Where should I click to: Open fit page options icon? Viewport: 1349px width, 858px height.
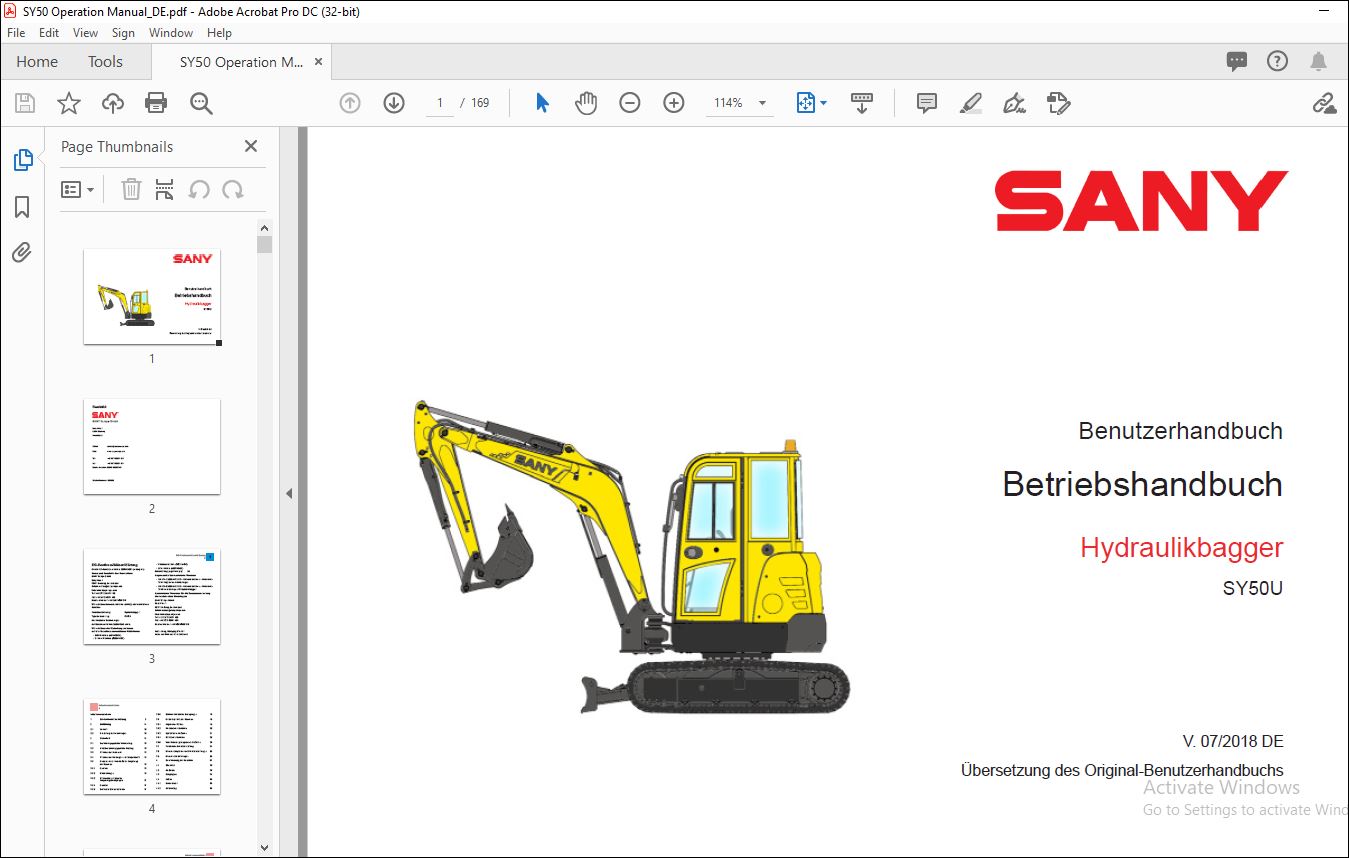pos(811,103)
